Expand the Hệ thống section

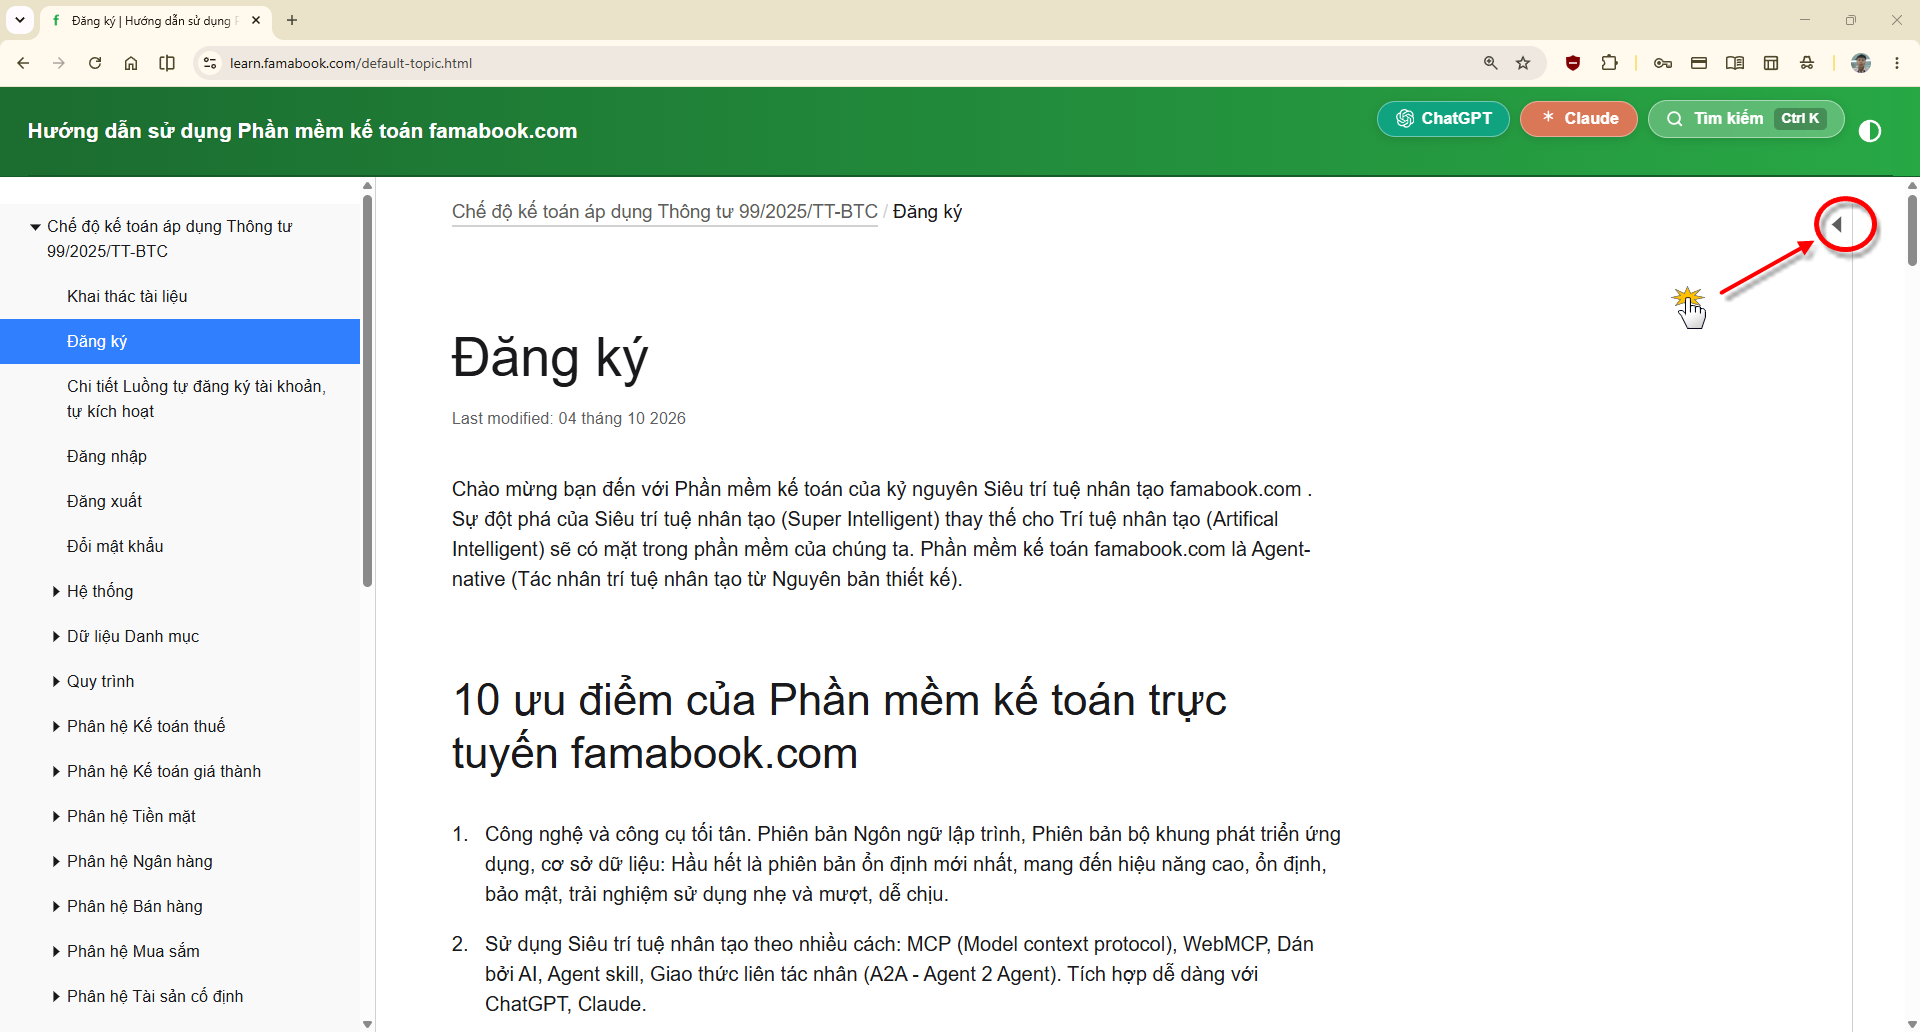57,592
